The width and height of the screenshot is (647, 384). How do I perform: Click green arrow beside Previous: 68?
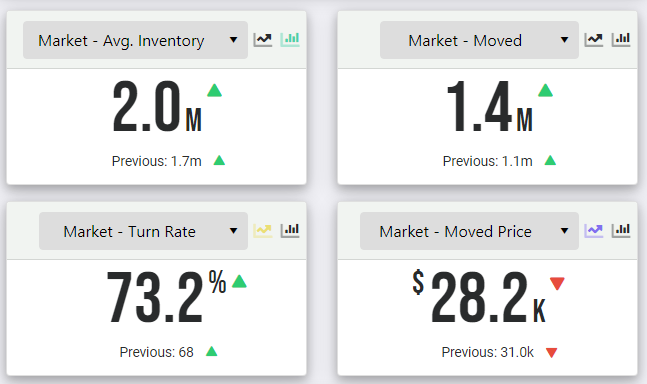click(x=212, y=351)
